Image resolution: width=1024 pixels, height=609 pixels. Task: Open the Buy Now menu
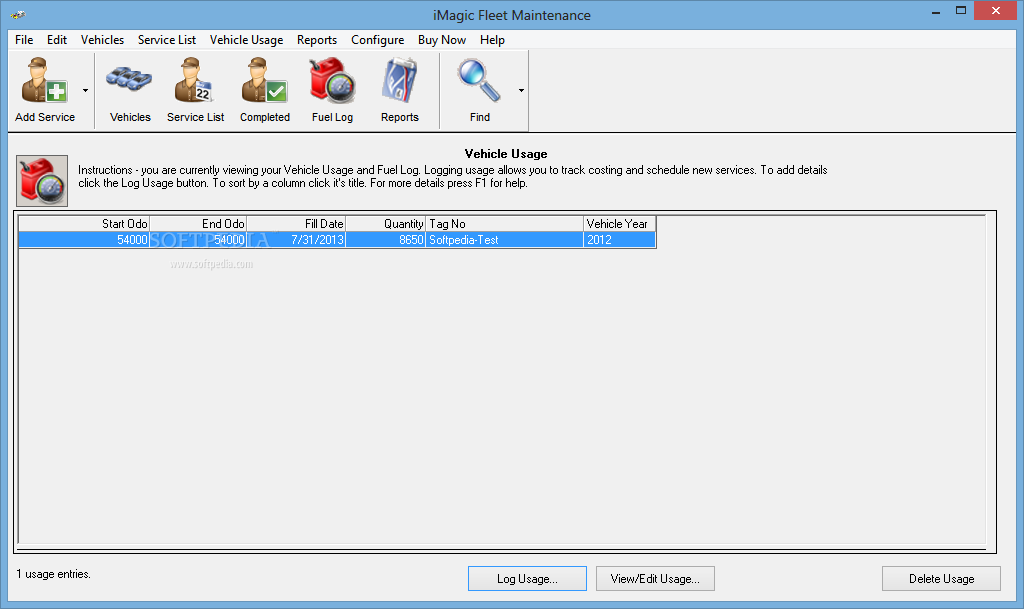click(x=442, y=40)
